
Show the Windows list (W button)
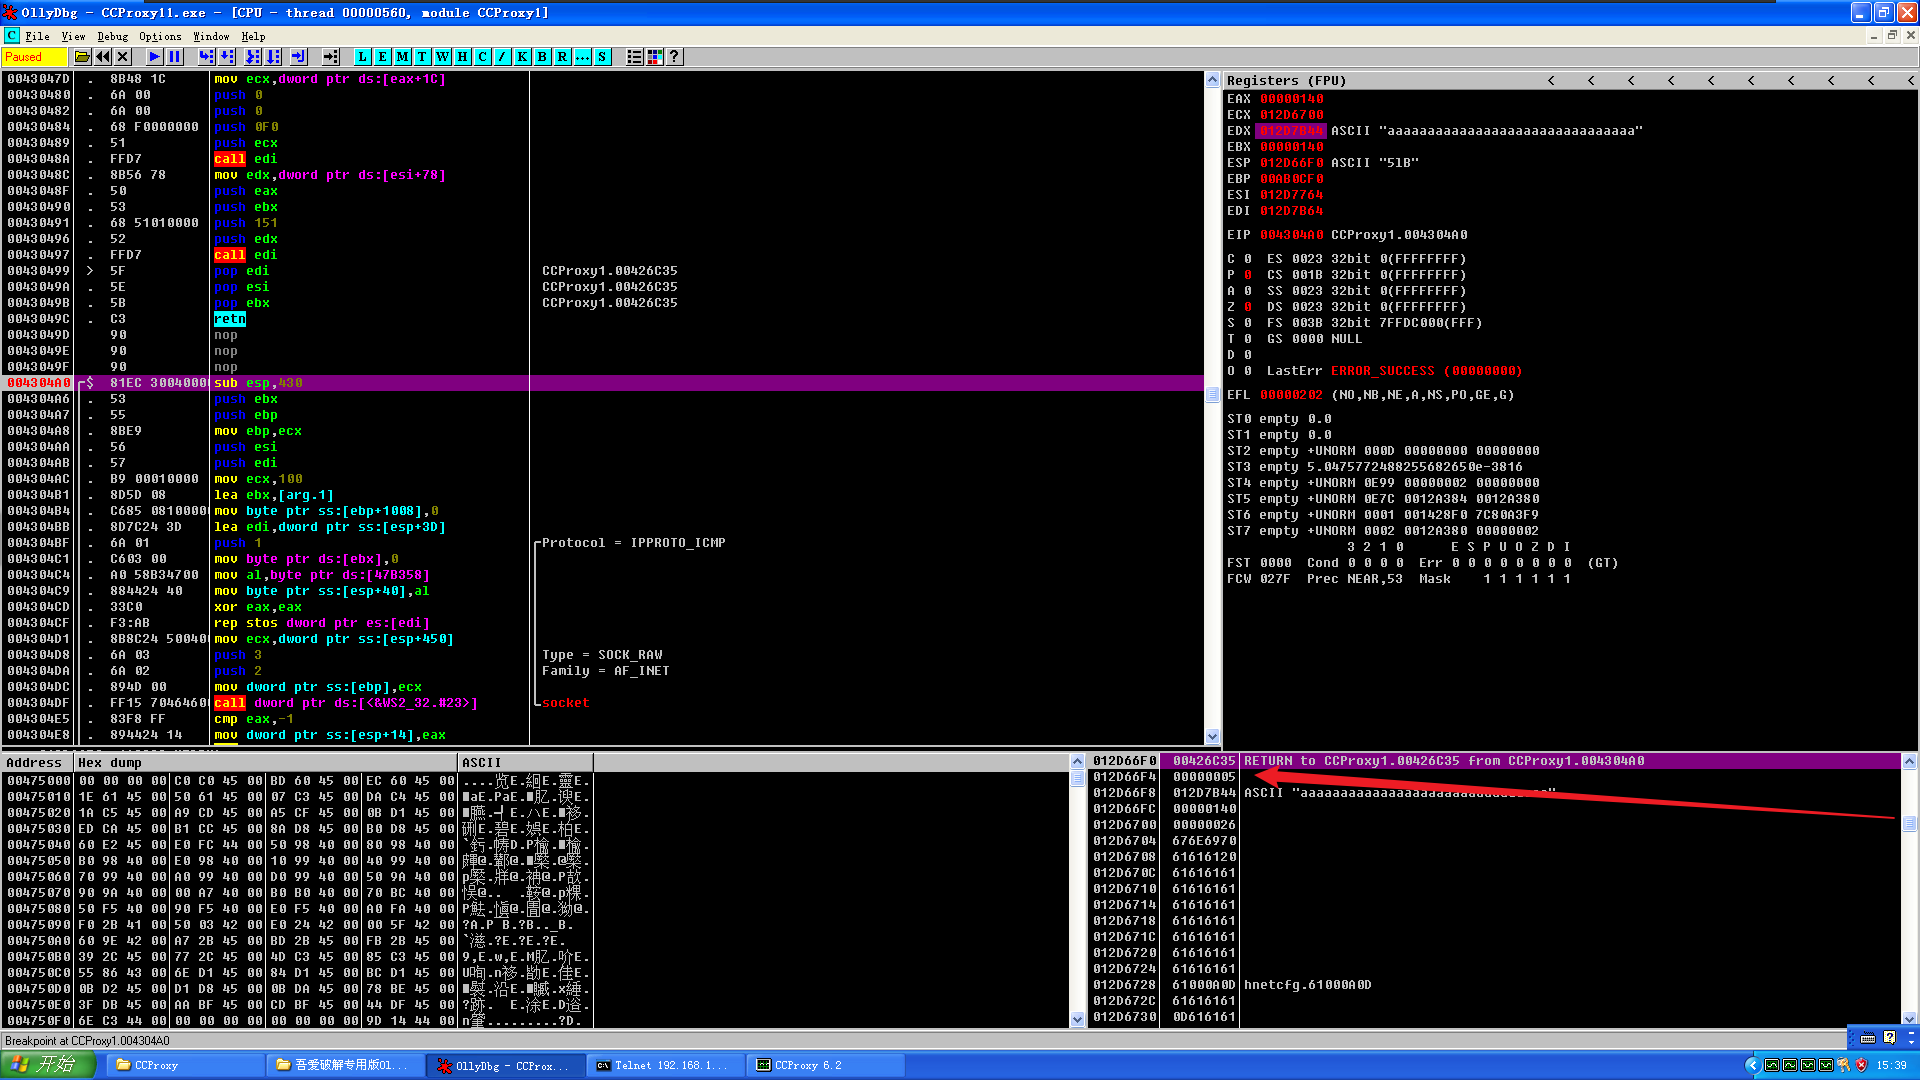click(442, 57)
